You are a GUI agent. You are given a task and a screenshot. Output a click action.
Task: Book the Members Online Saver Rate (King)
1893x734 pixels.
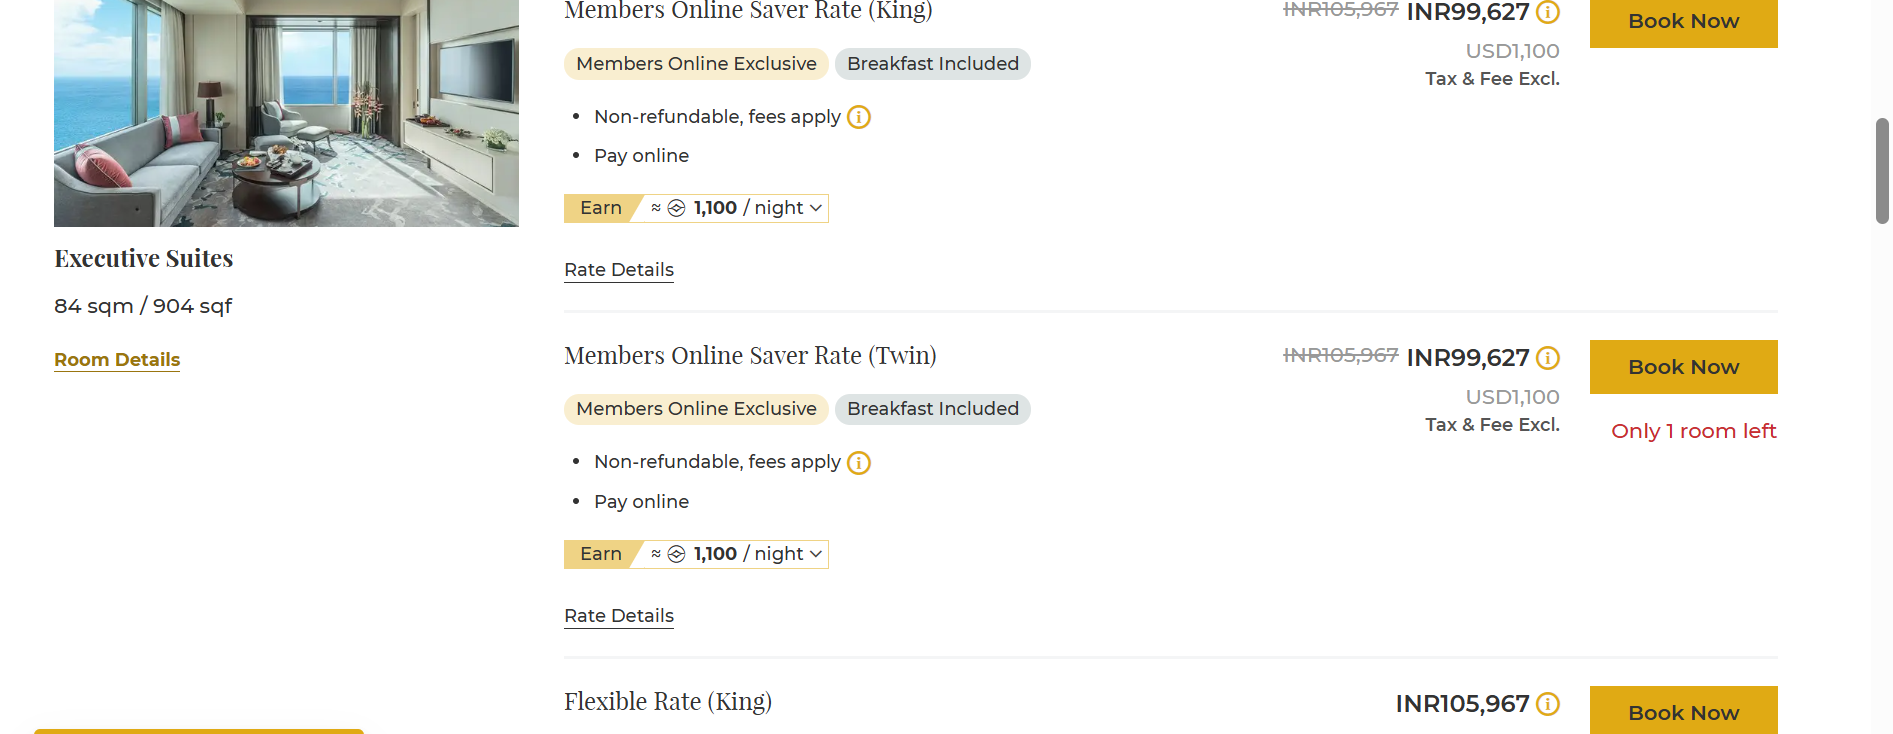pyautogui.click(x=1683, y=21)
